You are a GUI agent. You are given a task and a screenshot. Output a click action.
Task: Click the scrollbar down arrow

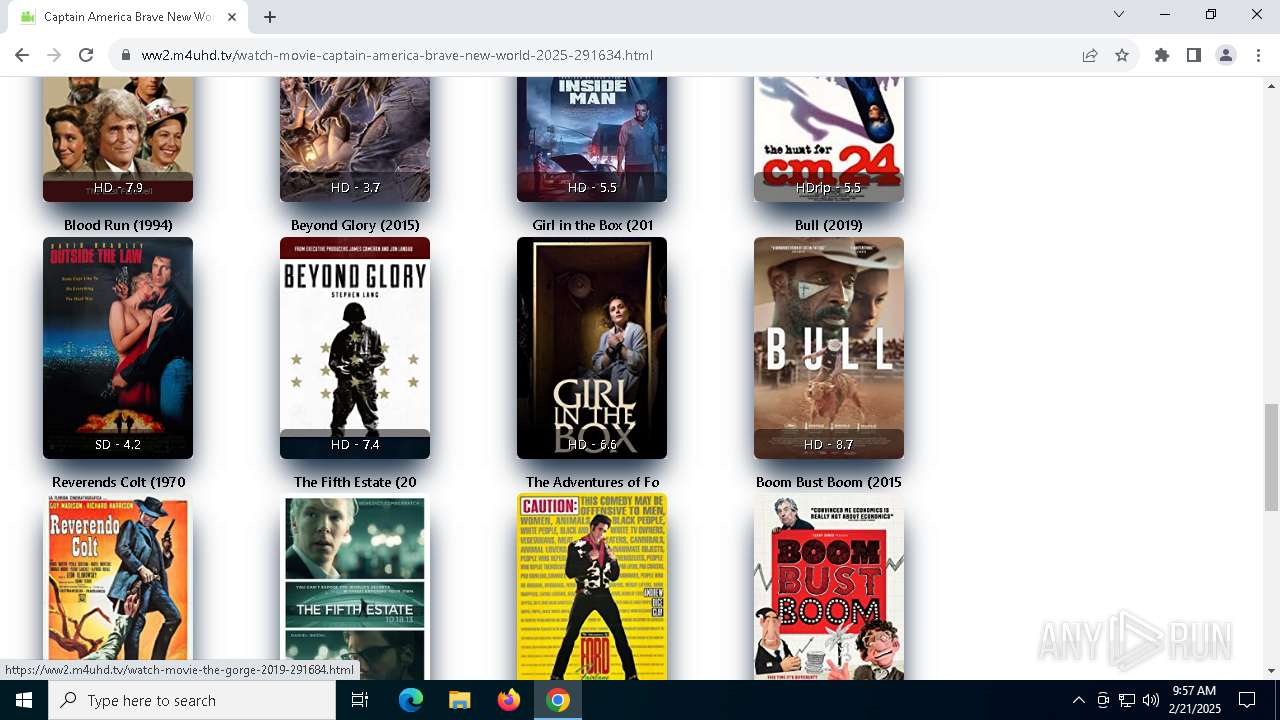point(1271,671)
